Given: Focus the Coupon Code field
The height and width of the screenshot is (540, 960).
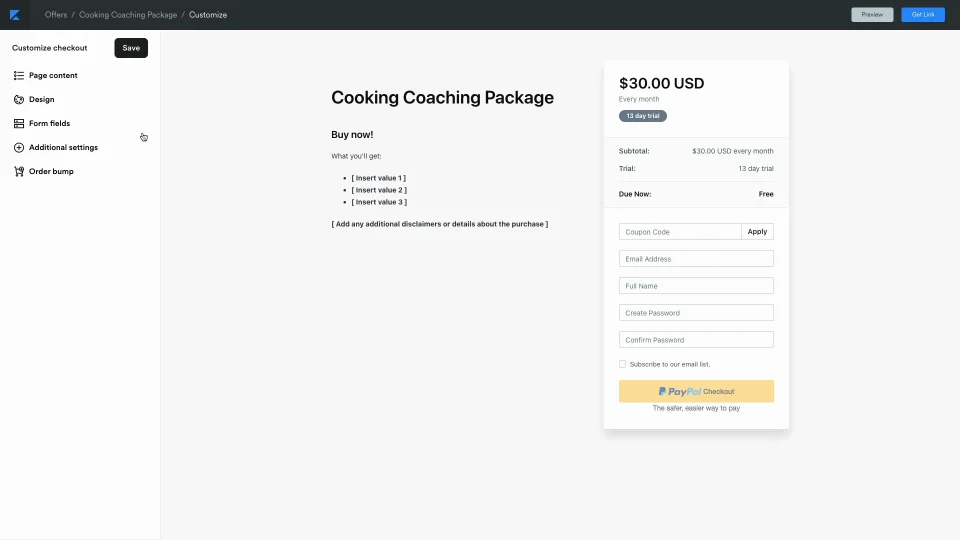Looking at the screenshot, I should coord(680,231).
